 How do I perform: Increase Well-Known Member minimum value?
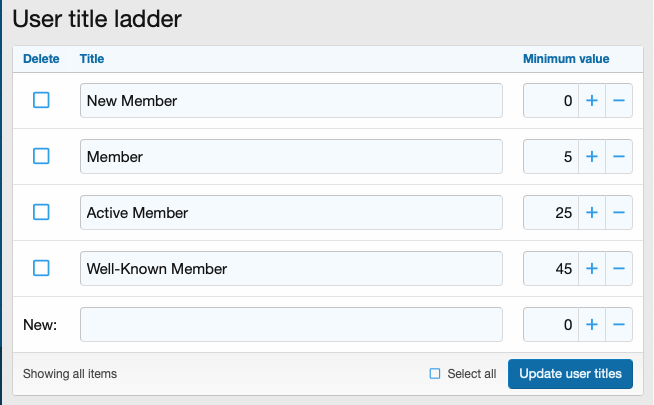(x=591, y=269)
